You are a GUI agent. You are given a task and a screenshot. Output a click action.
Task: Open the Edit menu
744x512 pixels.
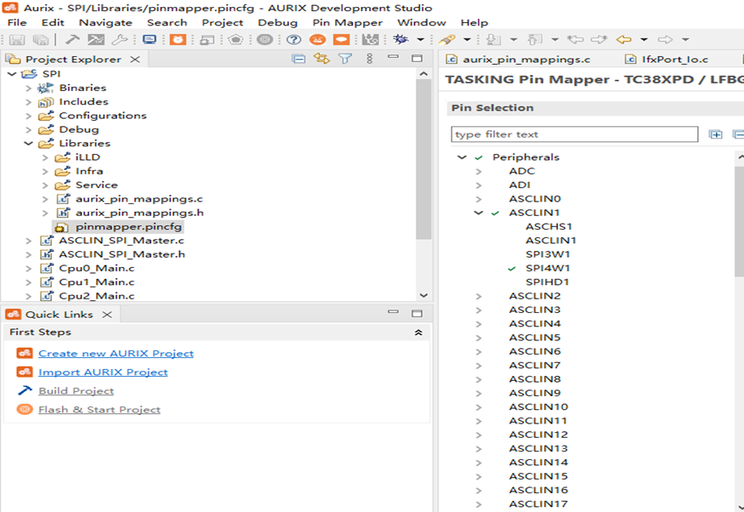[53, 23]
